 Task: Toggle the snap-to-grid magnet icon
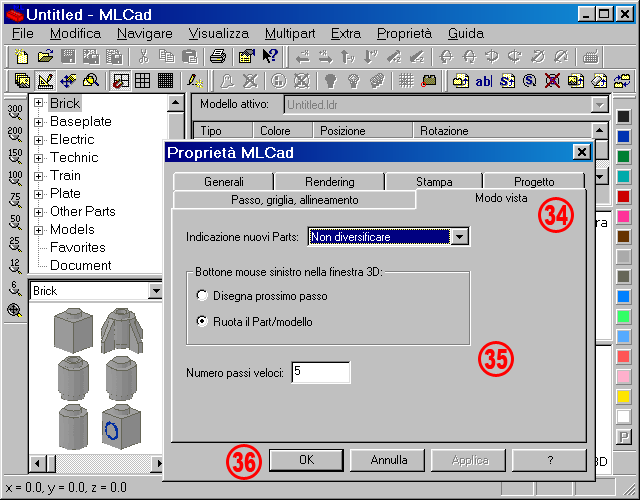click(120, 80)
